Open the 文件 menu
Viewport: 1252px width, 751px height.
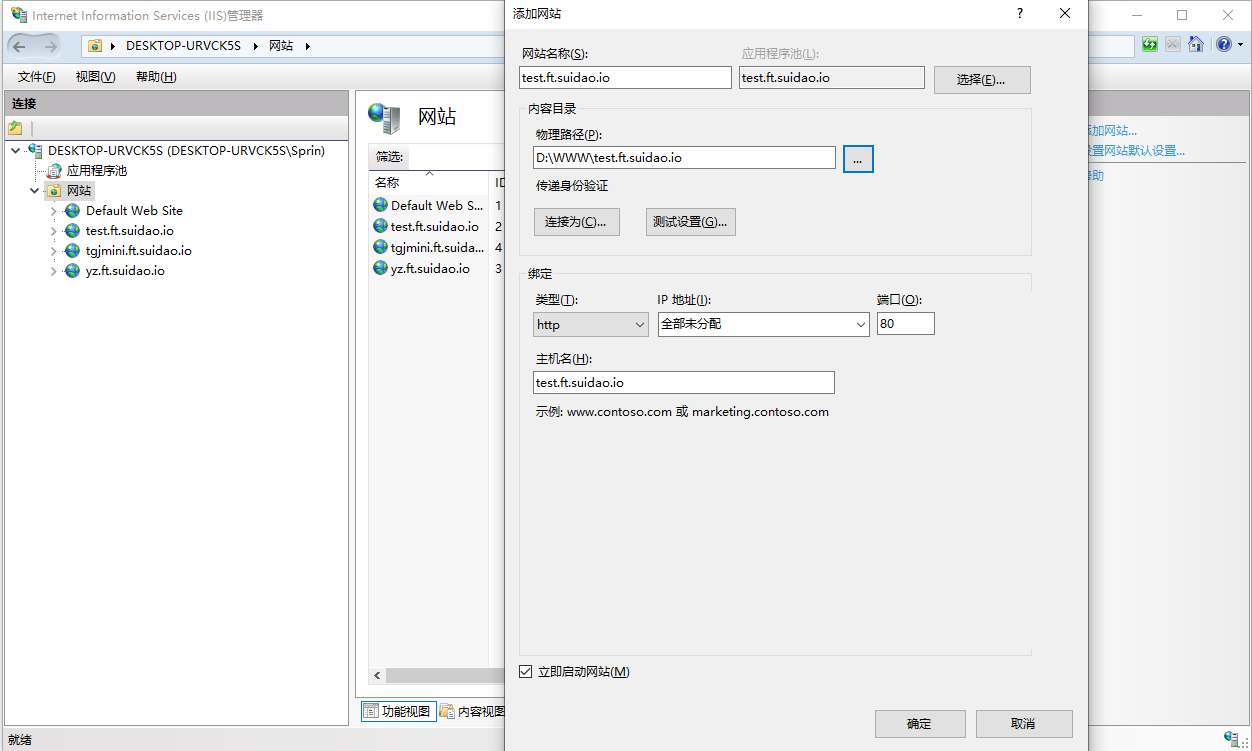pos(36,77)
